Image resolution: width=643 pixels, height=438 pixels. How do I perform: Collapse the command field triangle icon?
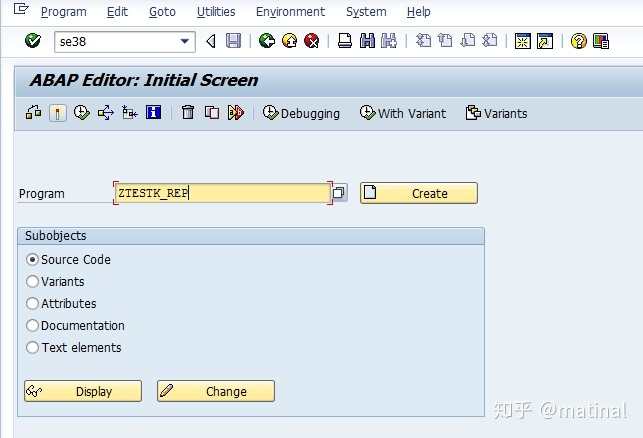[x=211, y=41]
